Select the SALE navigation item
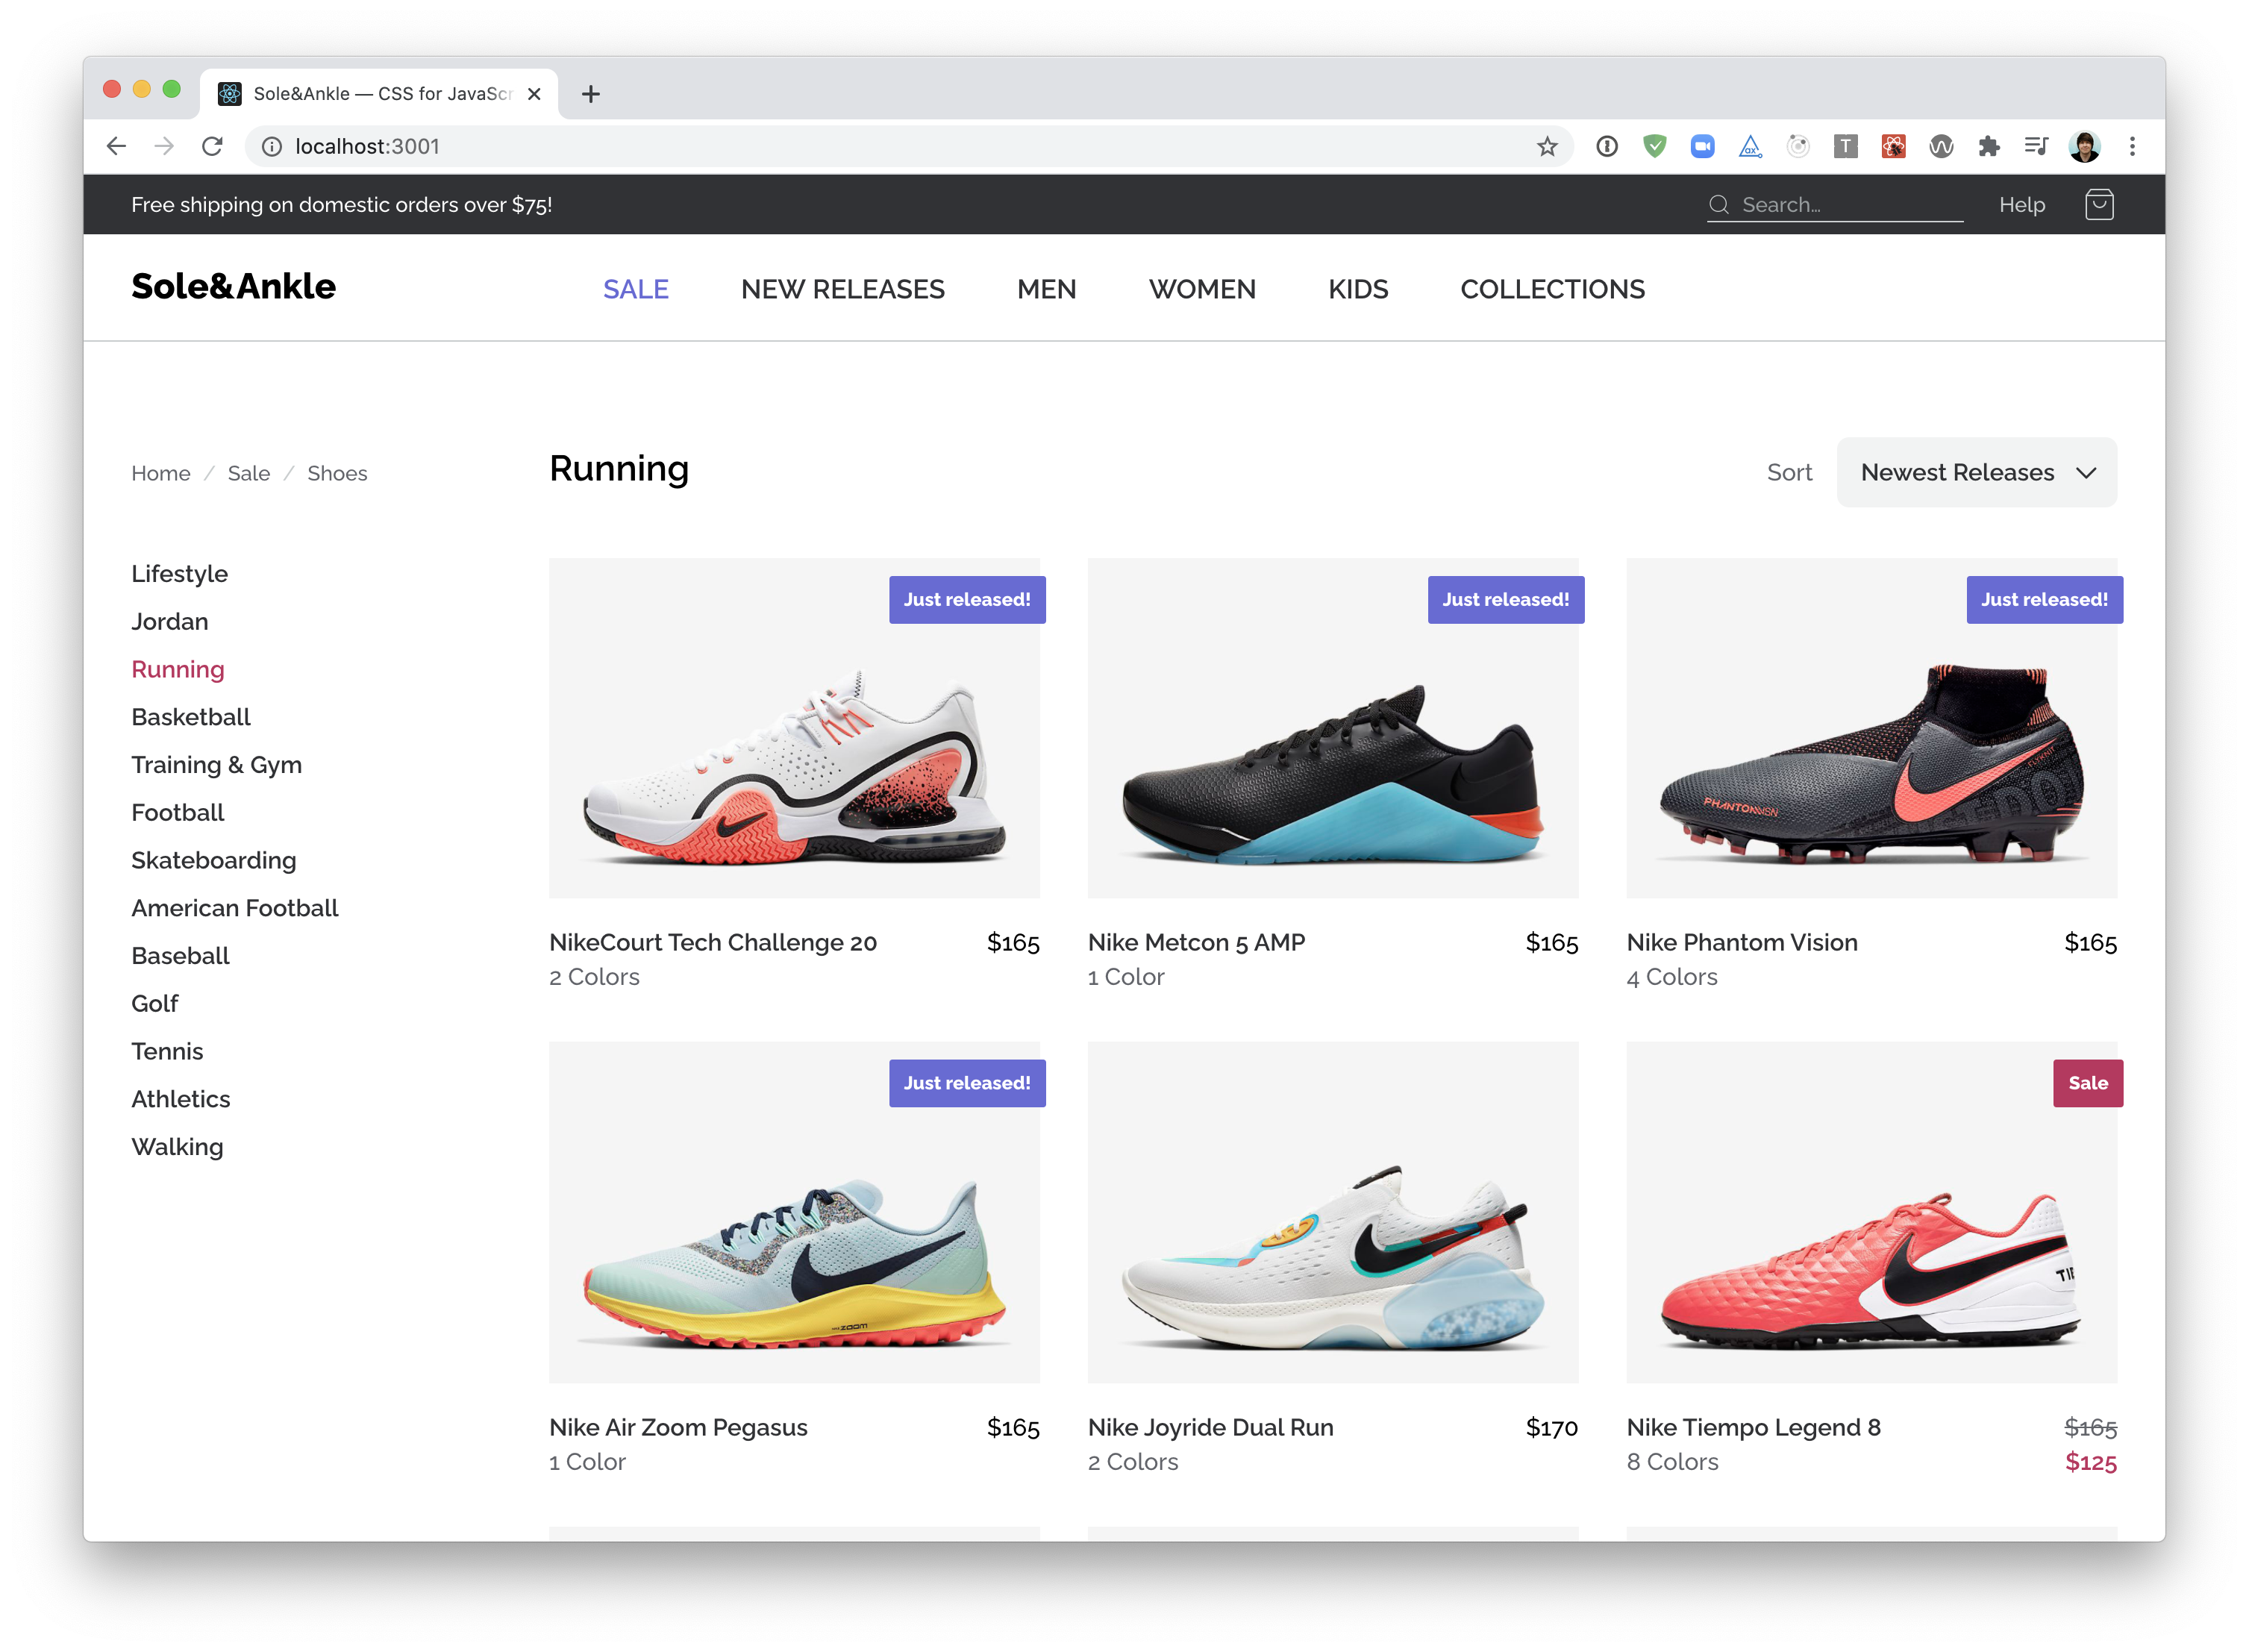 [x=635, y=289]
